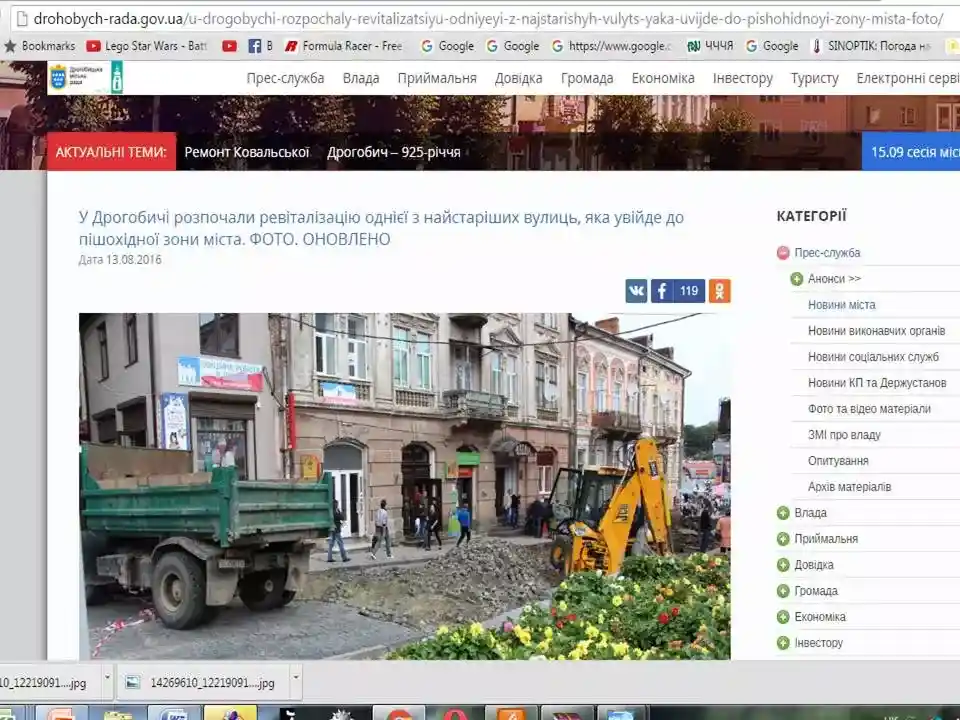
Task: Open the ЗМІ про владу link
Action: (844, 435)
